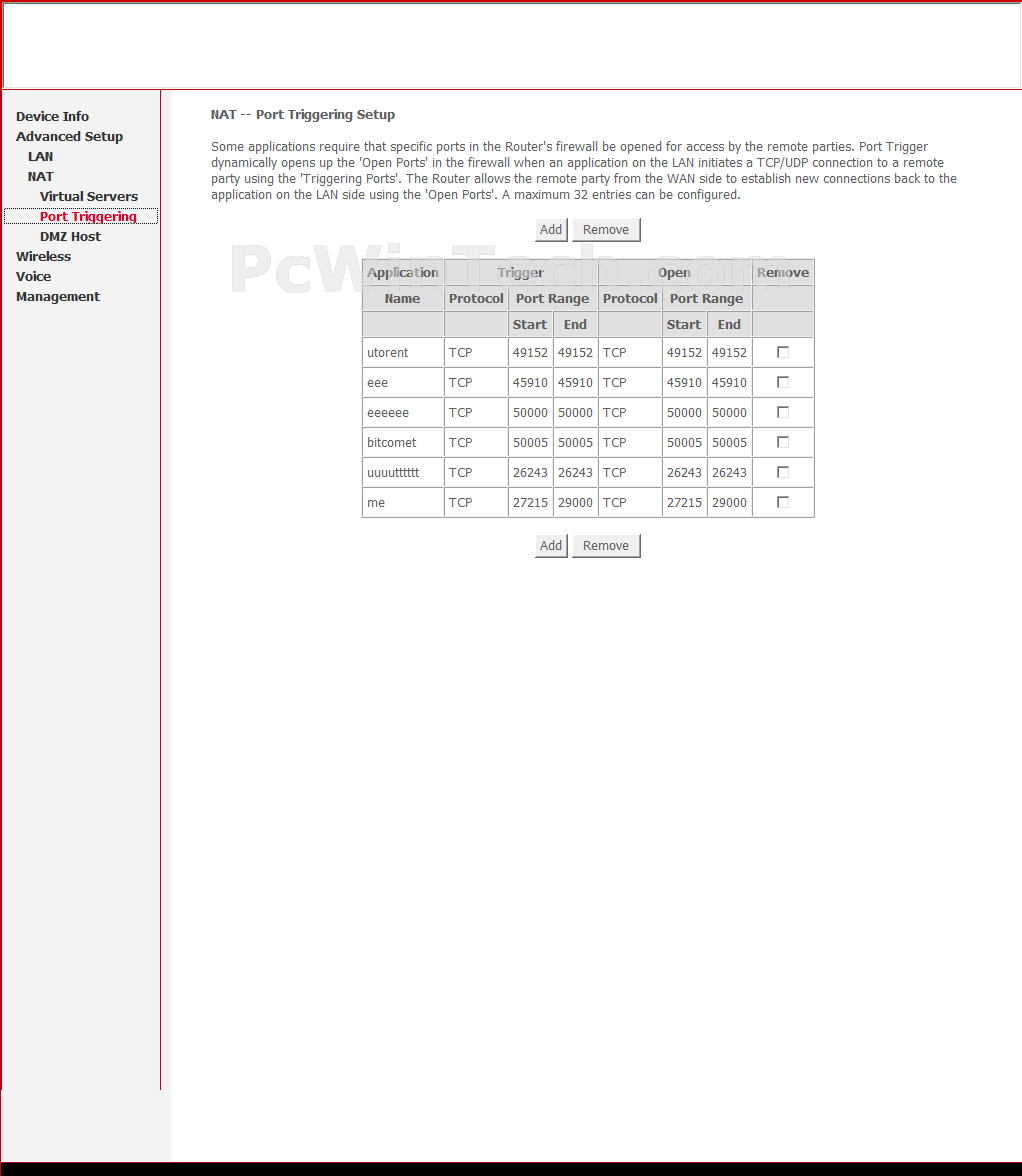Click the application name eee
1022x1176 pixels.
click(x=377, y=382)
